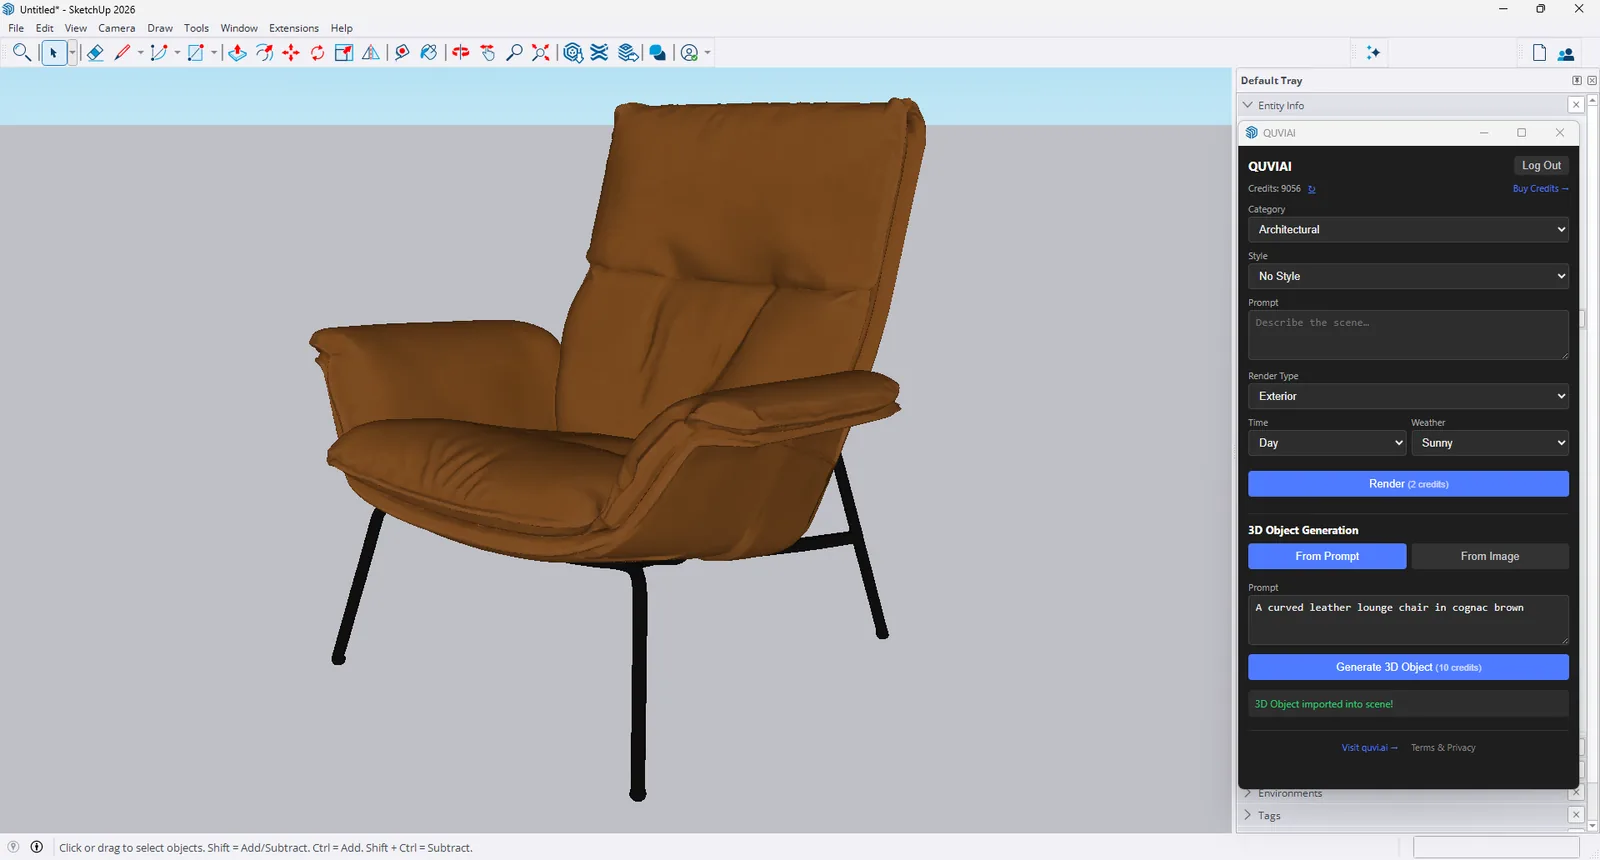Pin the Default Tray with auto-hide icon
Viewport: 1600px width, 860px height.
pos(1577,81)
